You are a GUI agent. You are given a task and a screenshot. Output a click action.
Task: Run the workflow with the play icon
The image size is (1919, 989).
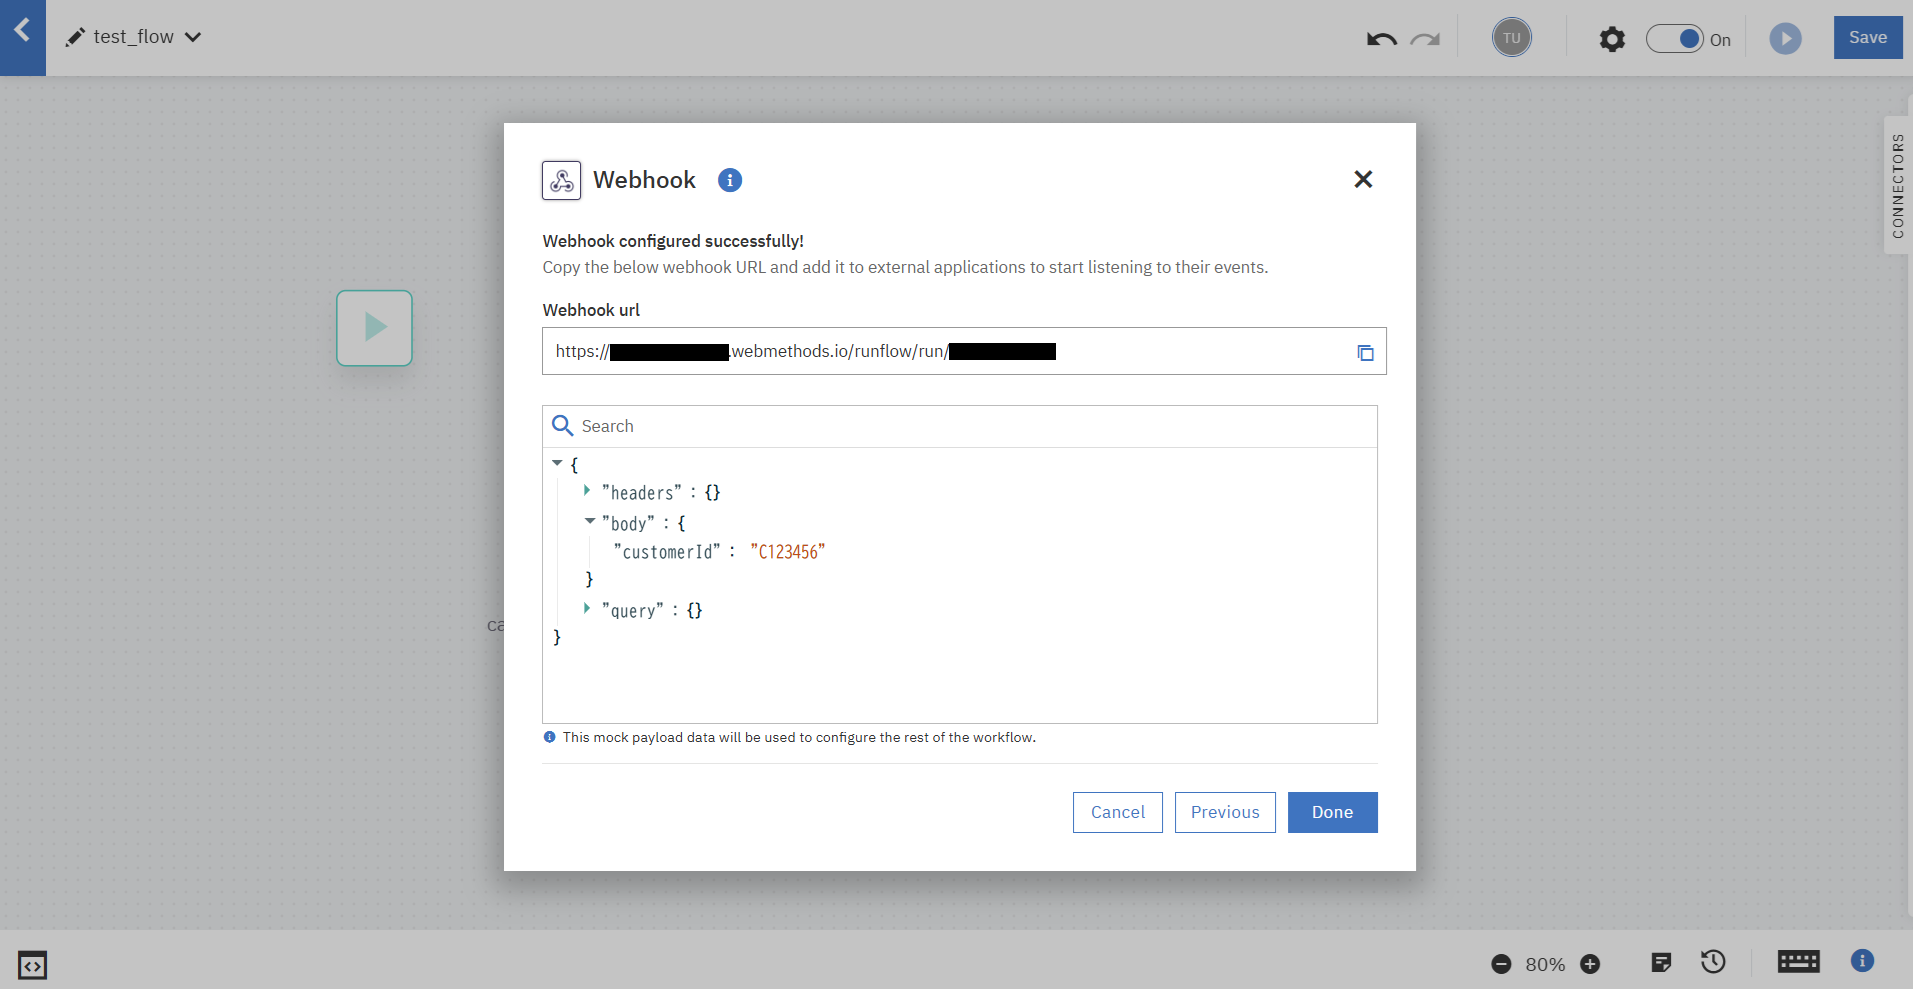click(1785, 39)
